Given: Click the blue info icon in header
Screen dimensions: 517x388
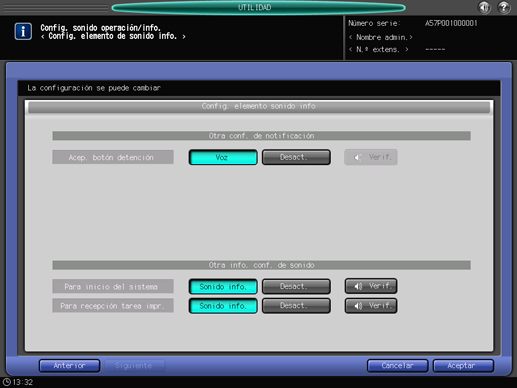Looking at the screenshot, I should click(x=23, y=31).
